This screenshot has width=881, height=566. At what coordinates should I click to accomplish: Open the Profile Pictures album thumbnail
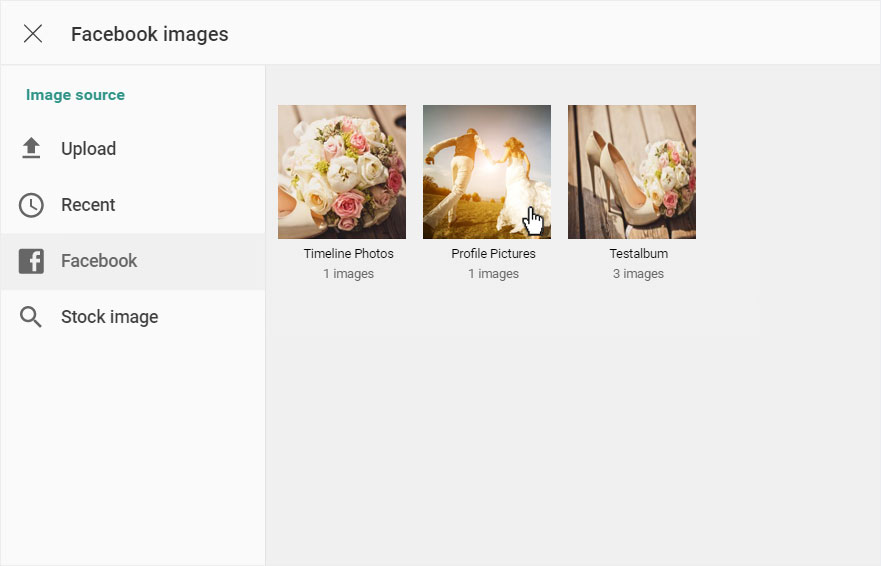click(487, 172)
